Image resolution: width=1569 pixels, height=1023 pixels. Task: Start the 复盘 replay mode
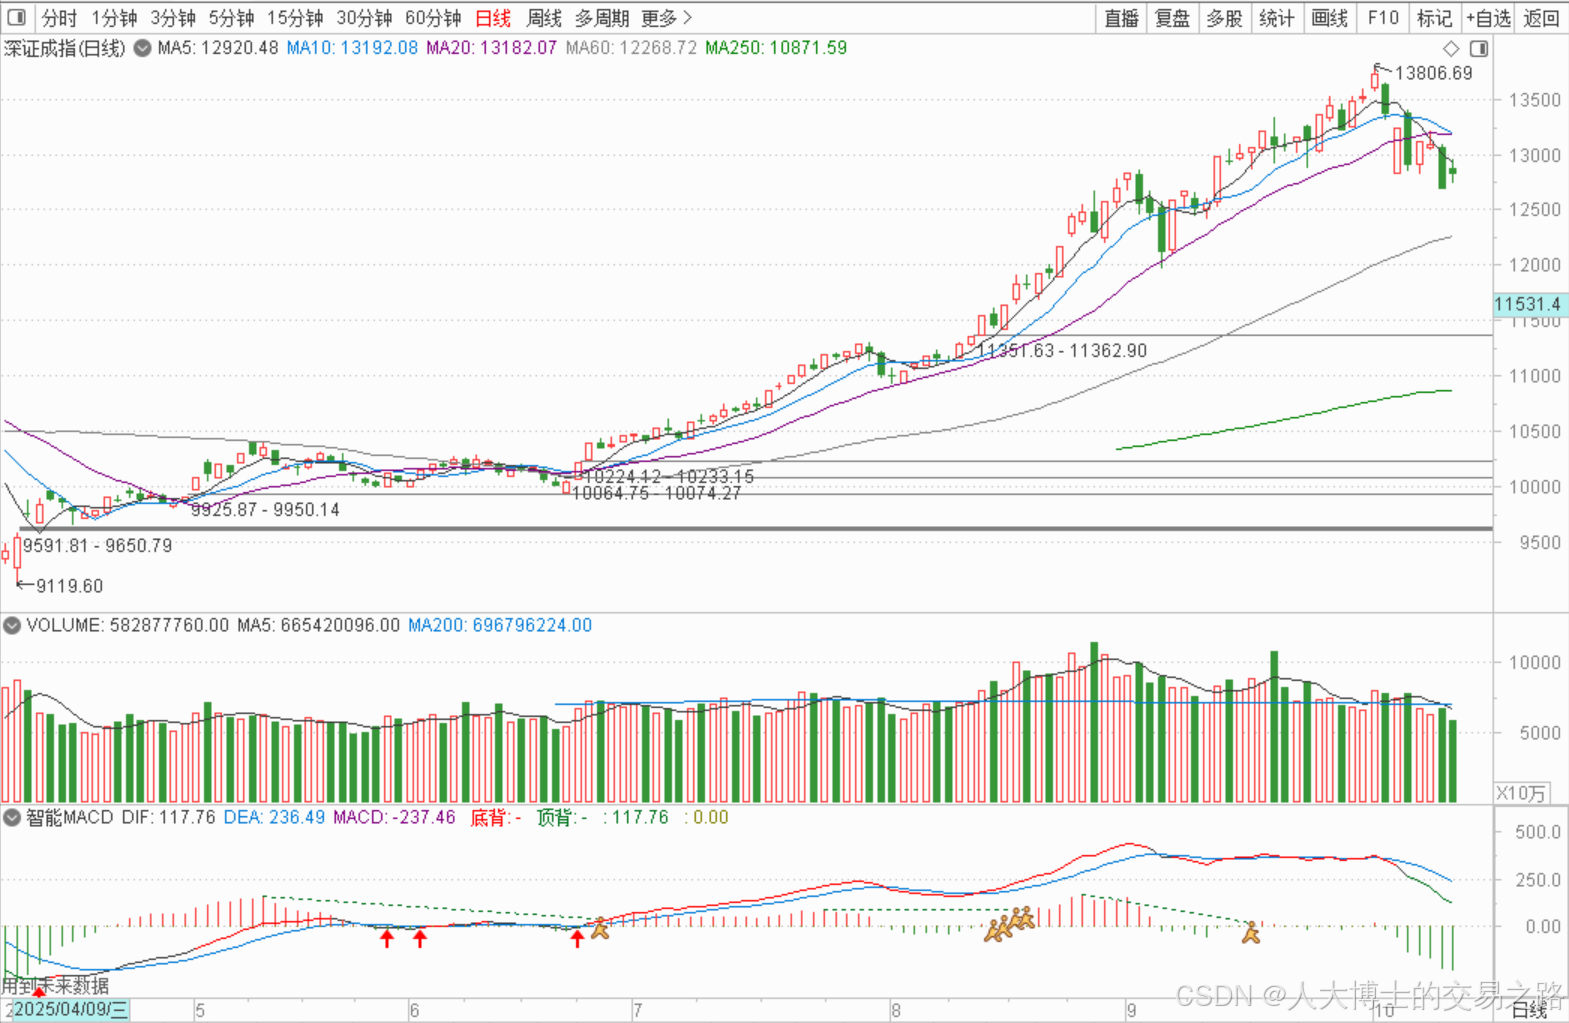click(1172, 18)
